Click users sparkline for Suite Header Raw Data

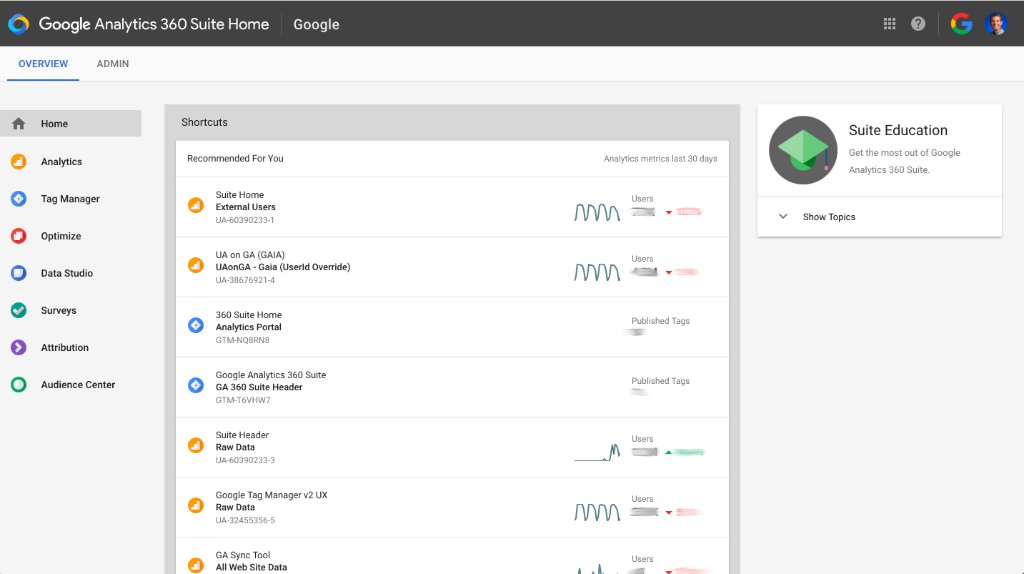pyautogui.click(x=597, y=452)
